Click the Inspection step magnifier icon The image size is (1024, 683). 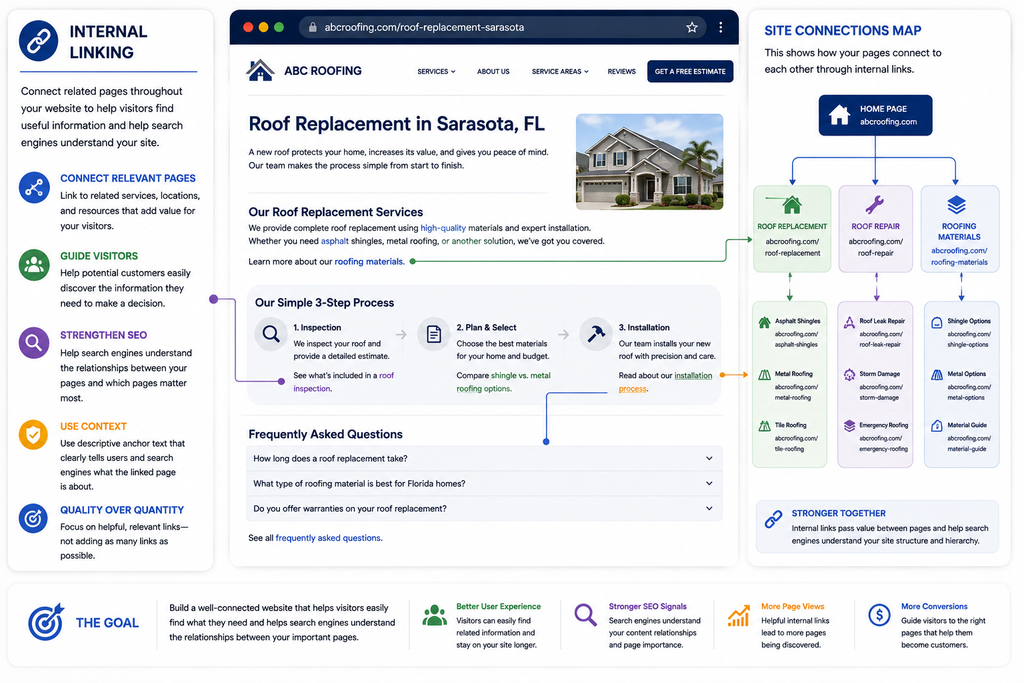coord(271,334)
